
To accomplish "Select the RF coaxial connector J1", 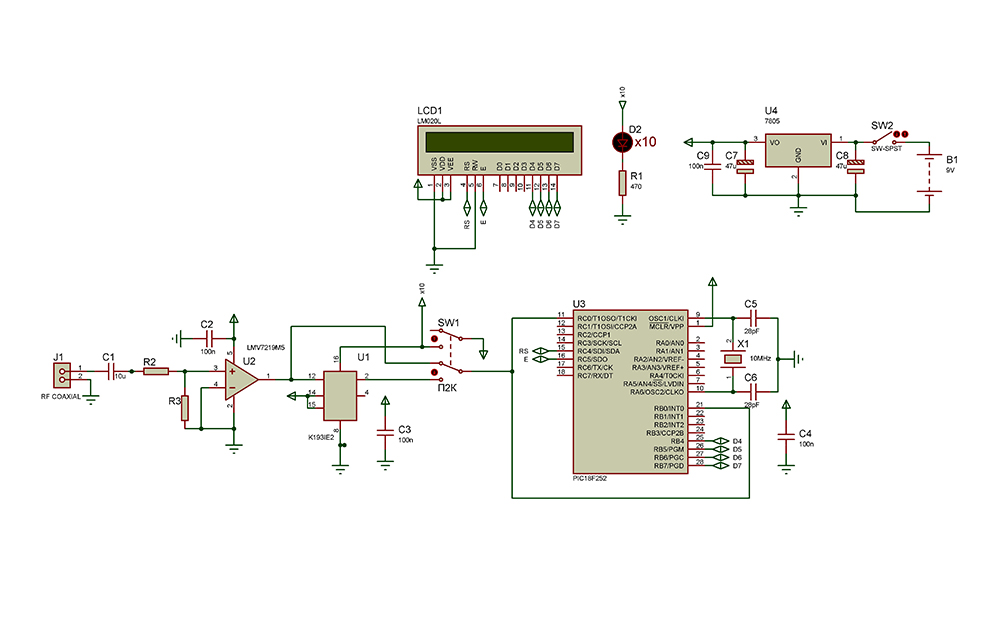I will pyautogui.click(x=63, y=373).
